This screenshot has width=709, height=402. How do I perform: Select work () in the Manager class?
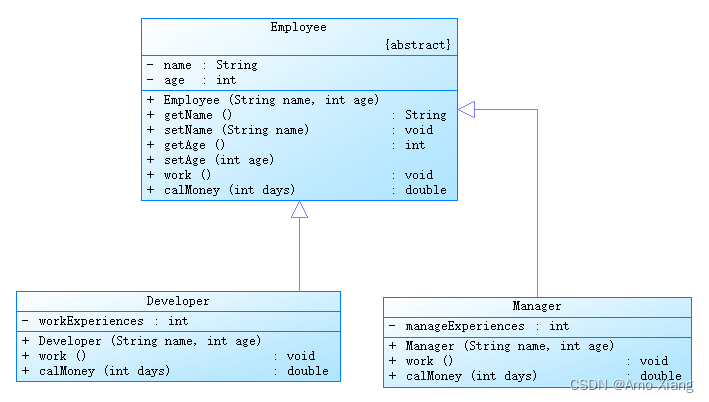[x=528, y=361]
